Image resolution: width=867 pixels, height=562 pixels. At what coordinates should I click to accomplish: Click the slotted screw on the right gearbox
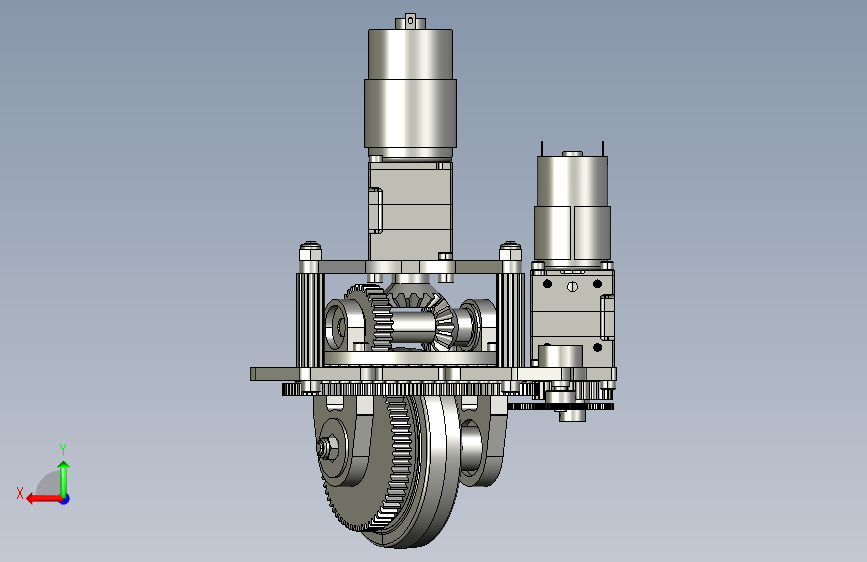(x=572, y=287)
